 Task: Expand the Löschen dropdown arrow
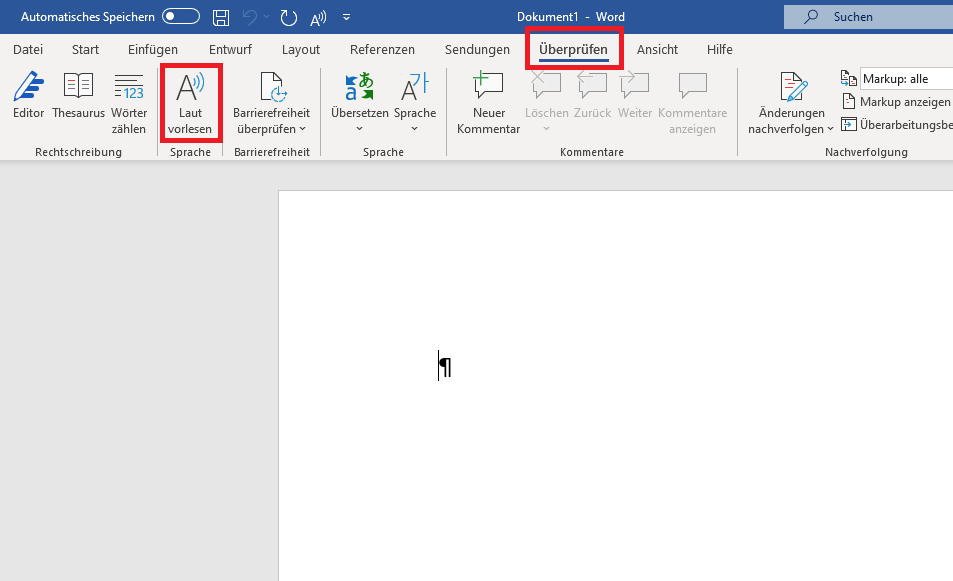pos(546,128)
